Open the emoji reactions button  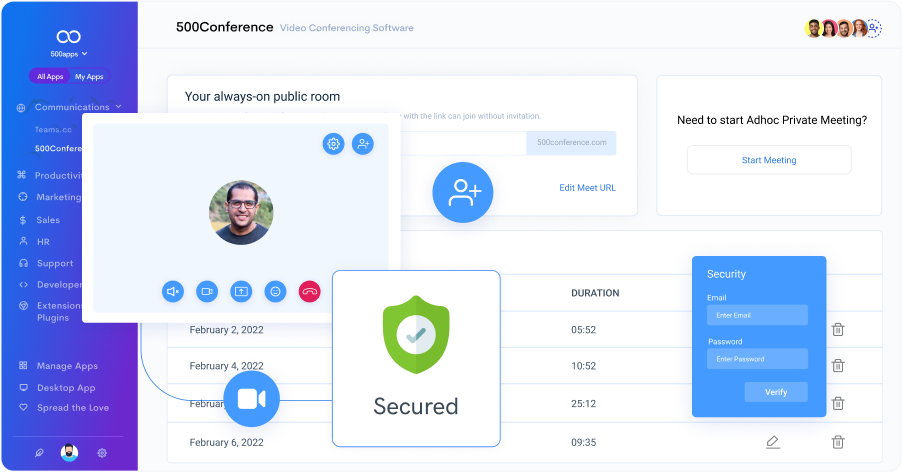(x=275, y=291)
